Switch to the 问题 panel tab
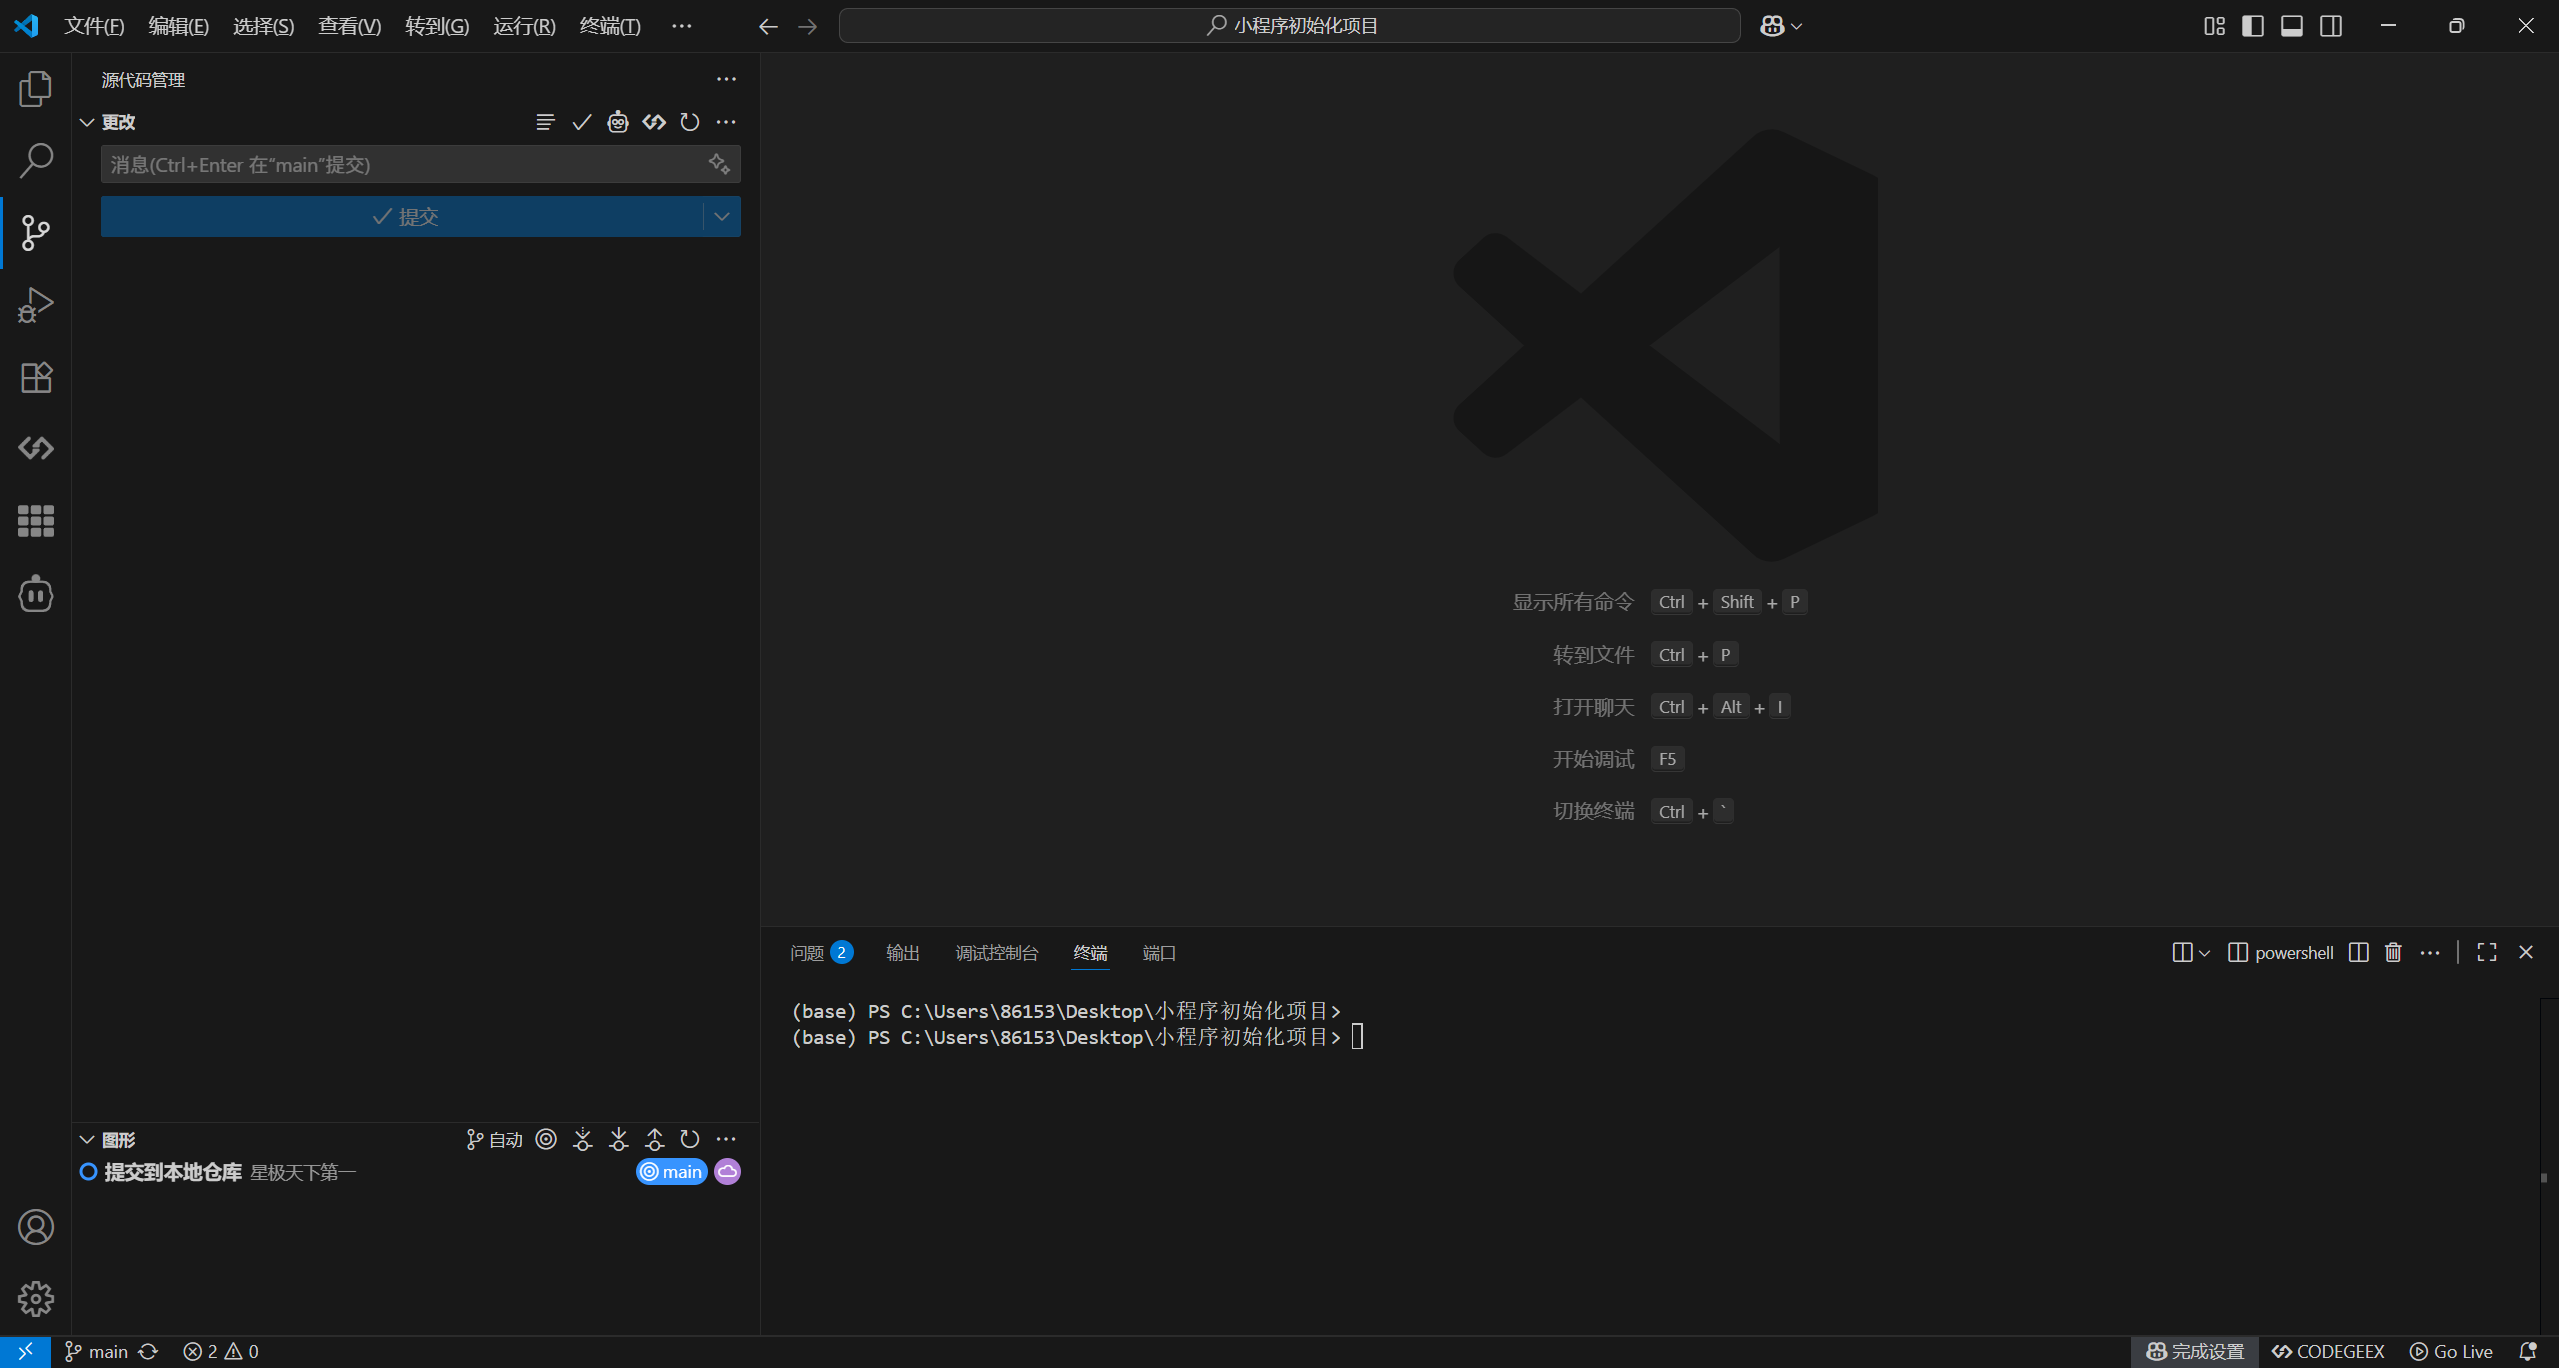This screenshot has height=1368, width=2559. point(821,952)
